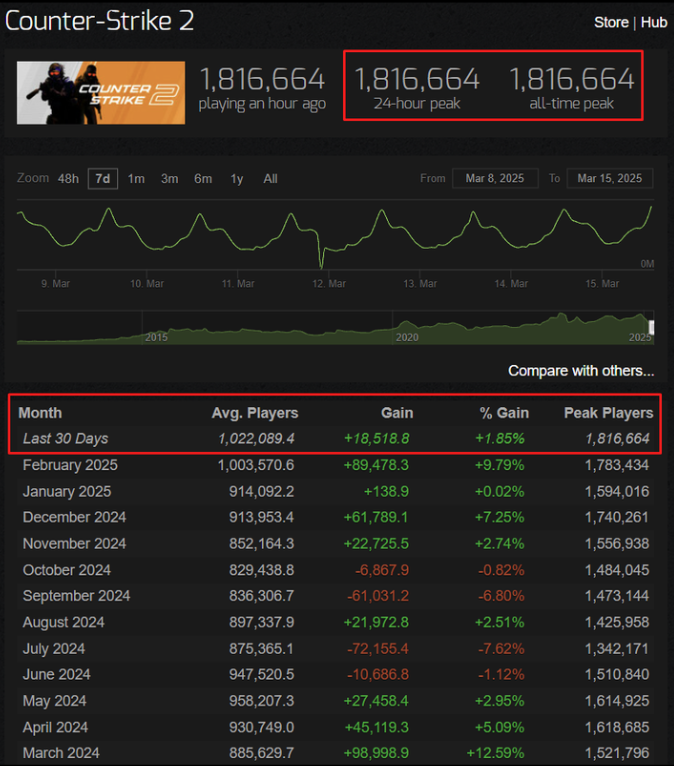Select the All zoom range

click(x=270, y=179)
